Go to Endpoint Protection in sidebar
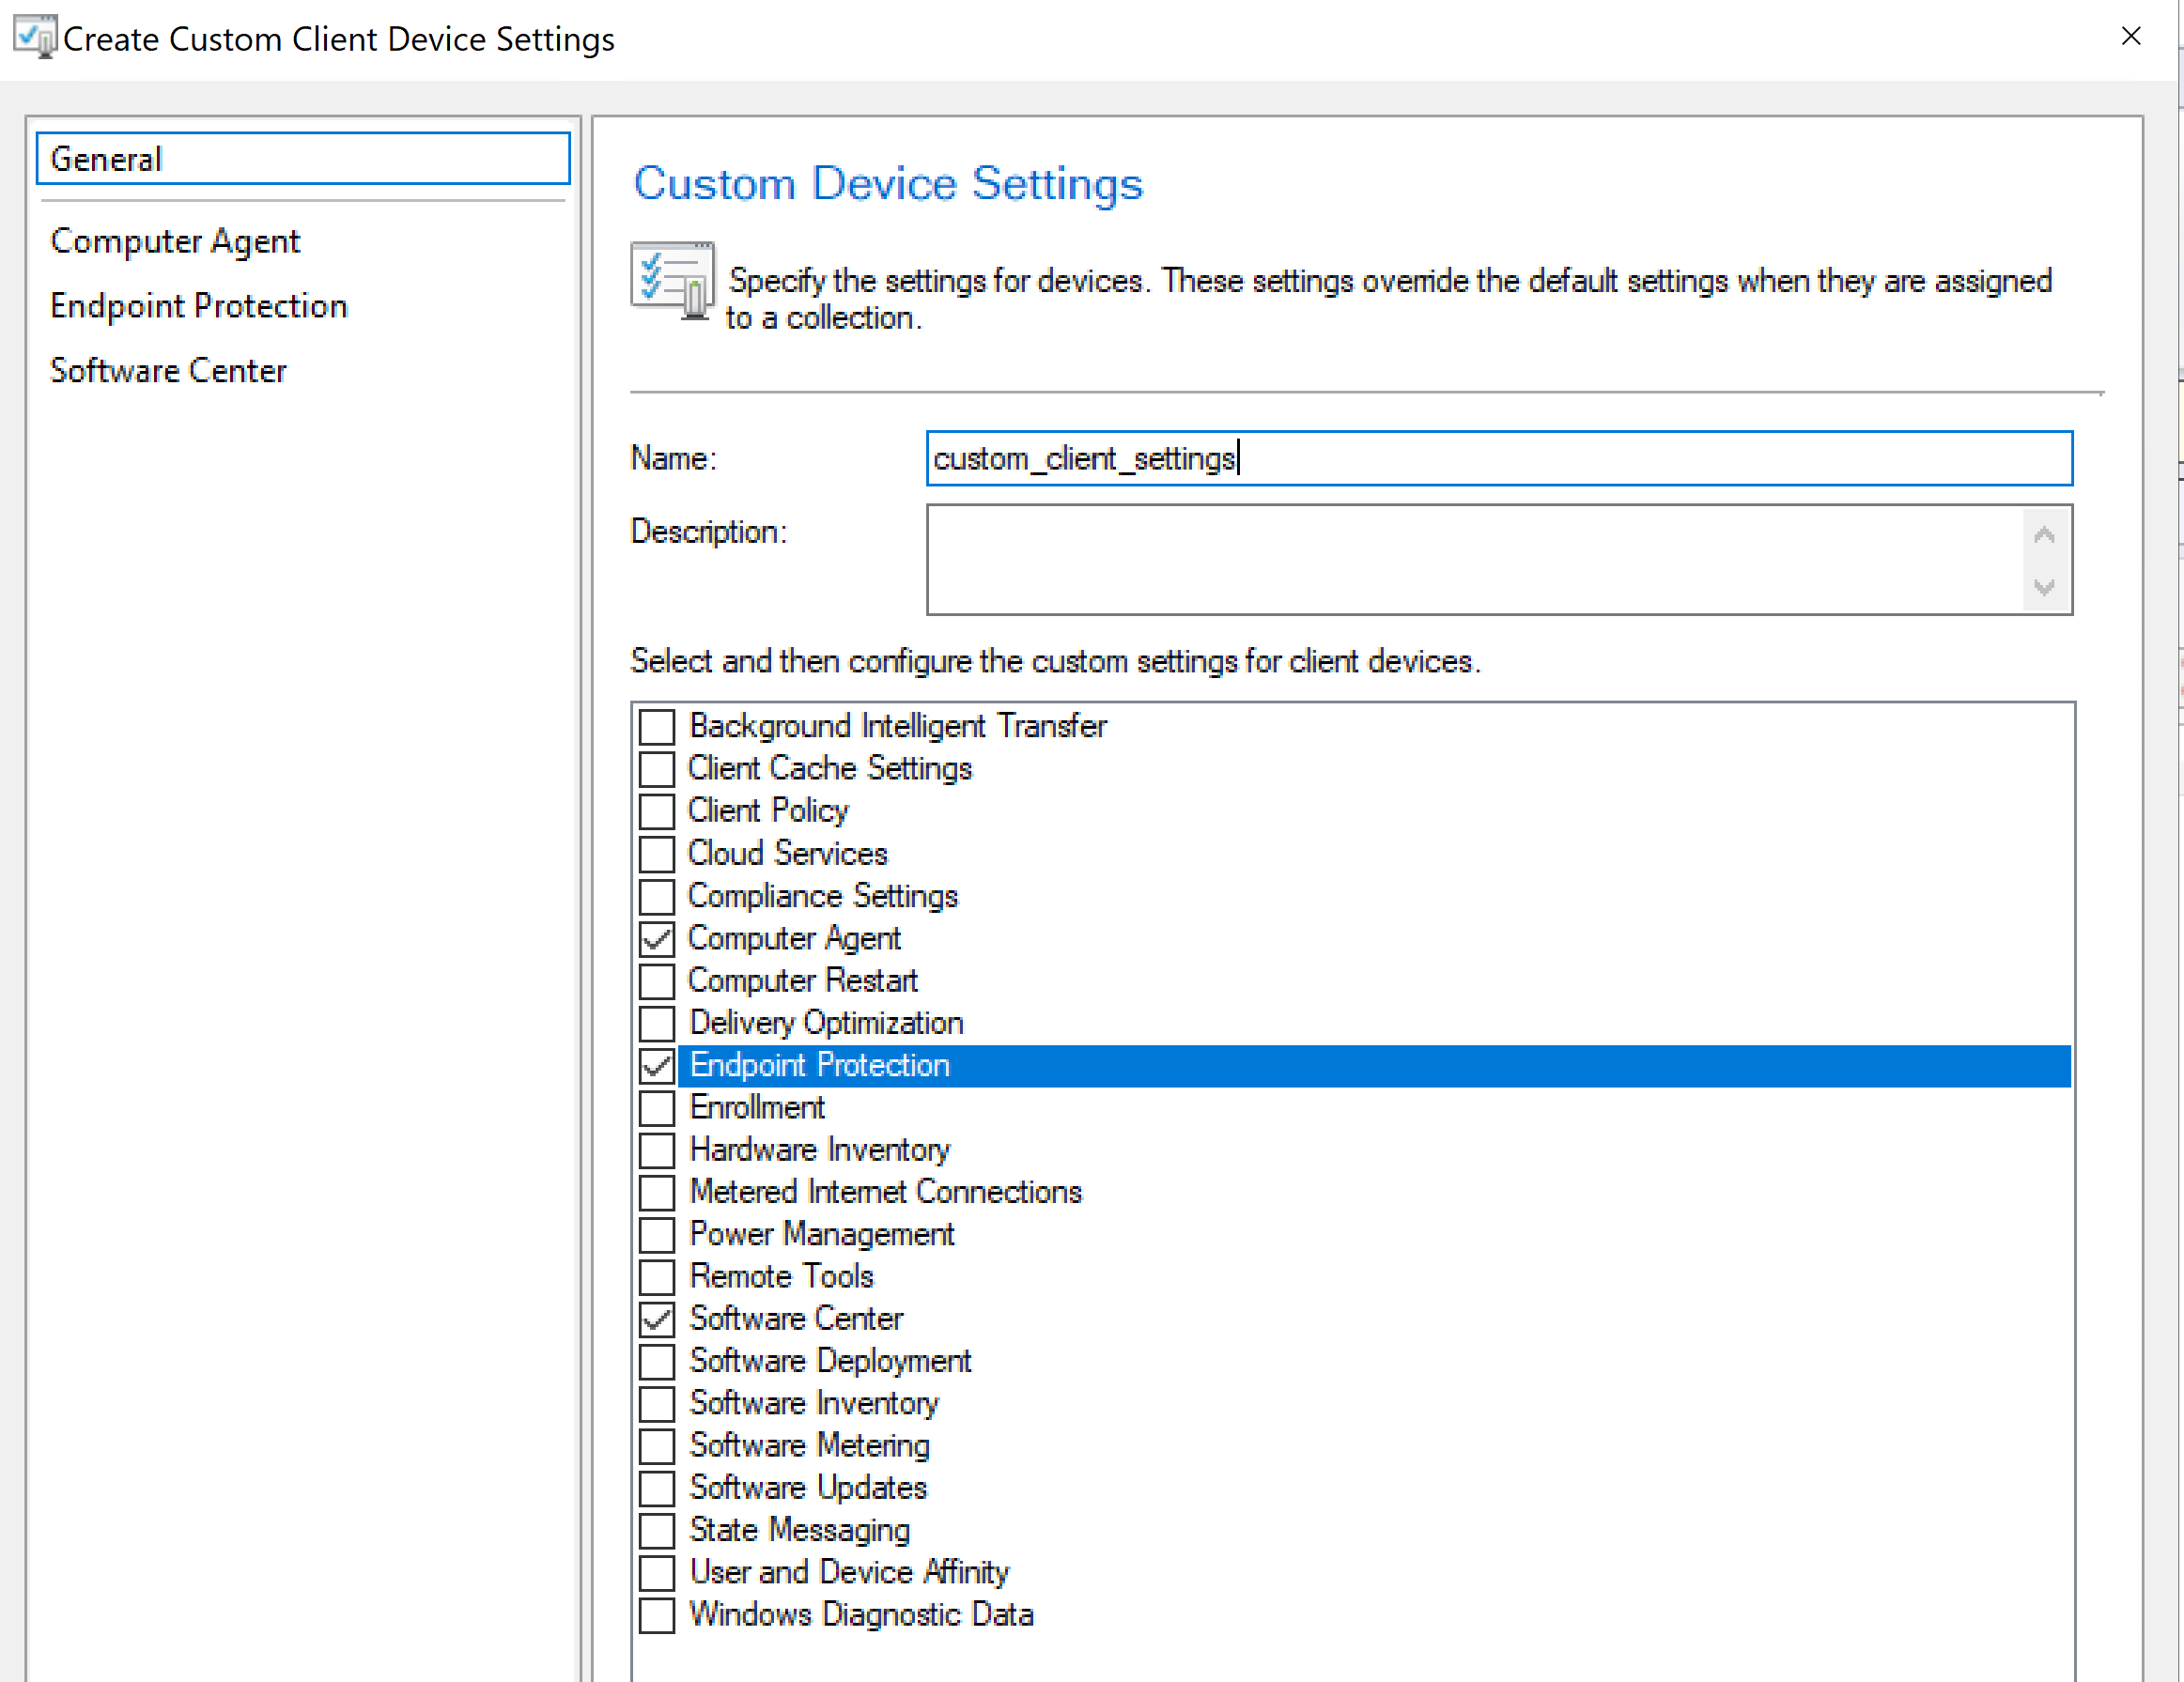2184x1682 pixels. [199, 306]
